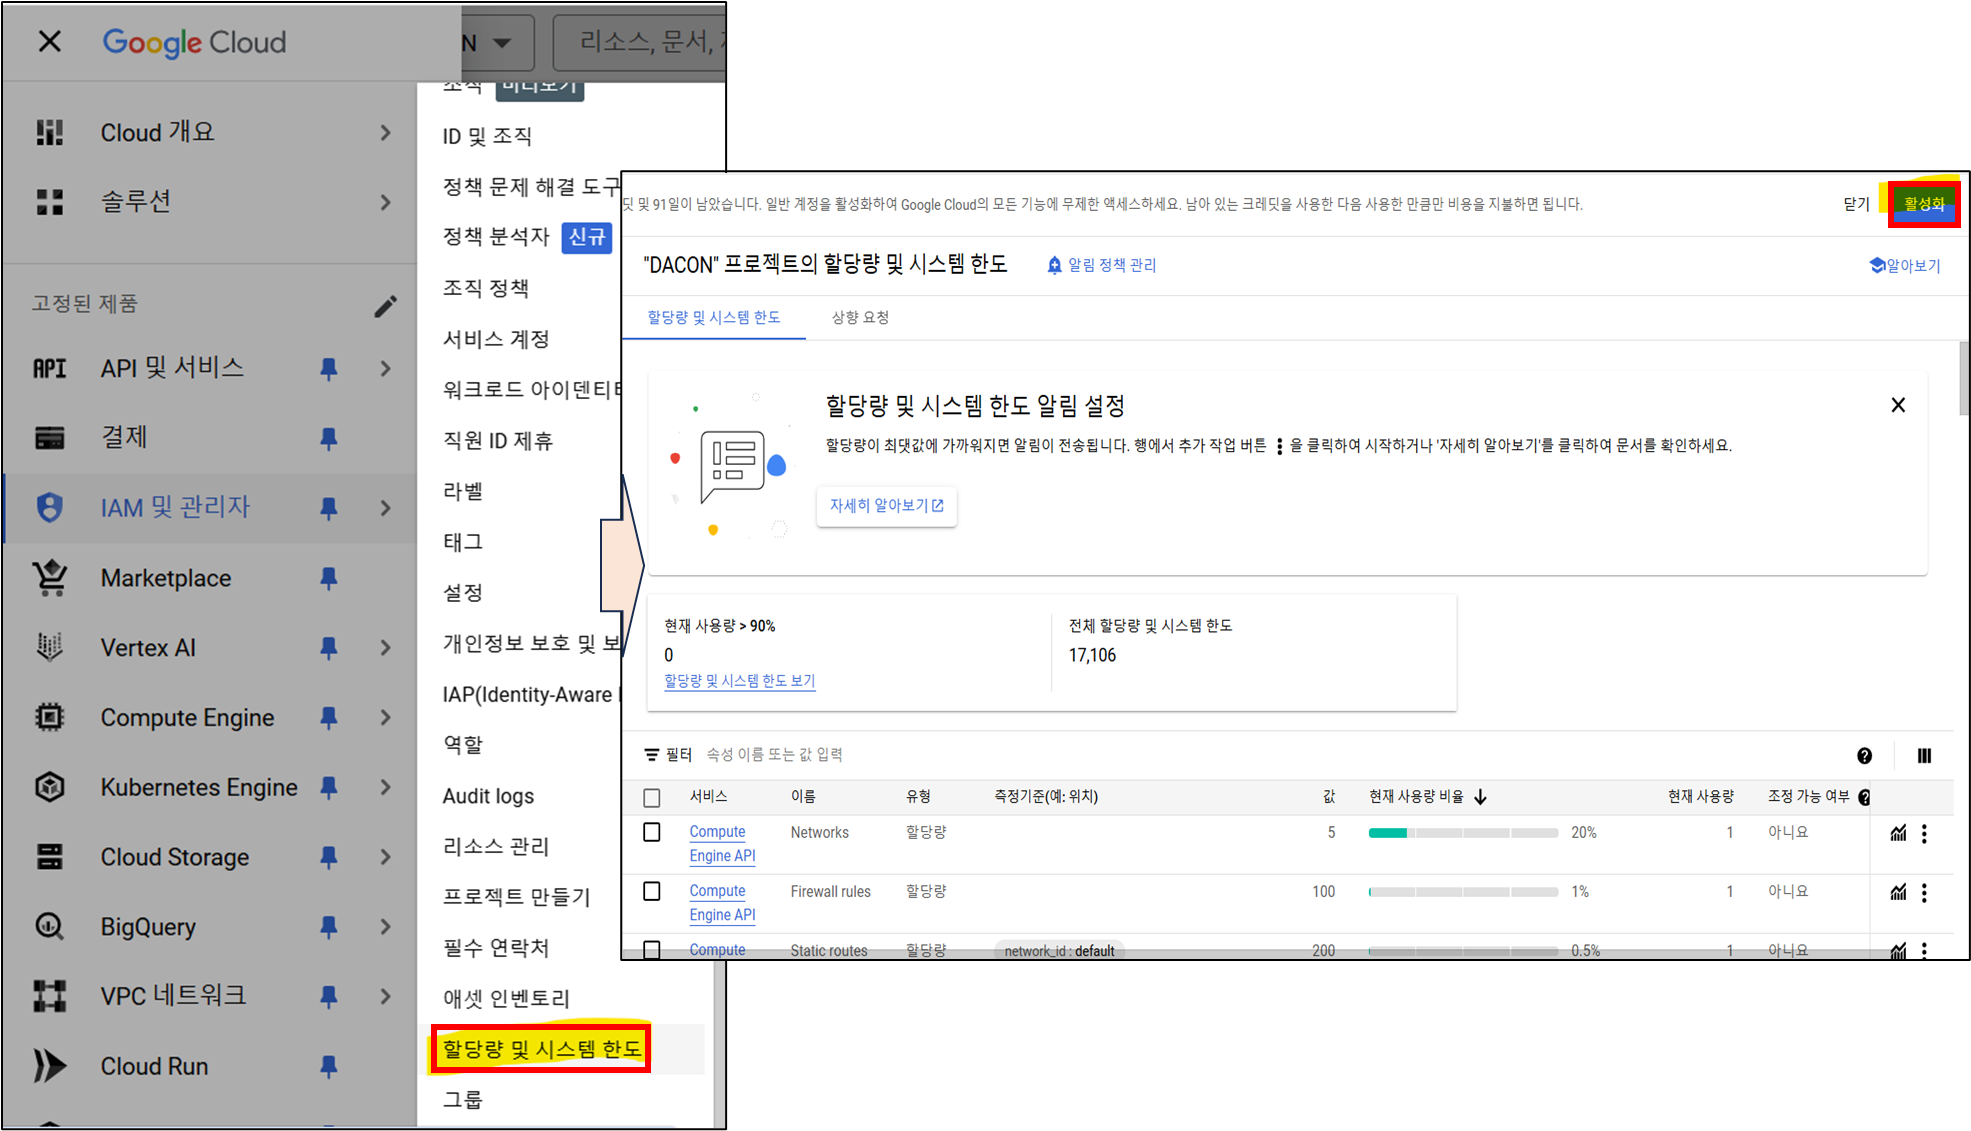Check the Networks quota row checkbox
The height and width of the screenshot is (1131, 1971).
tap(652, 832)
